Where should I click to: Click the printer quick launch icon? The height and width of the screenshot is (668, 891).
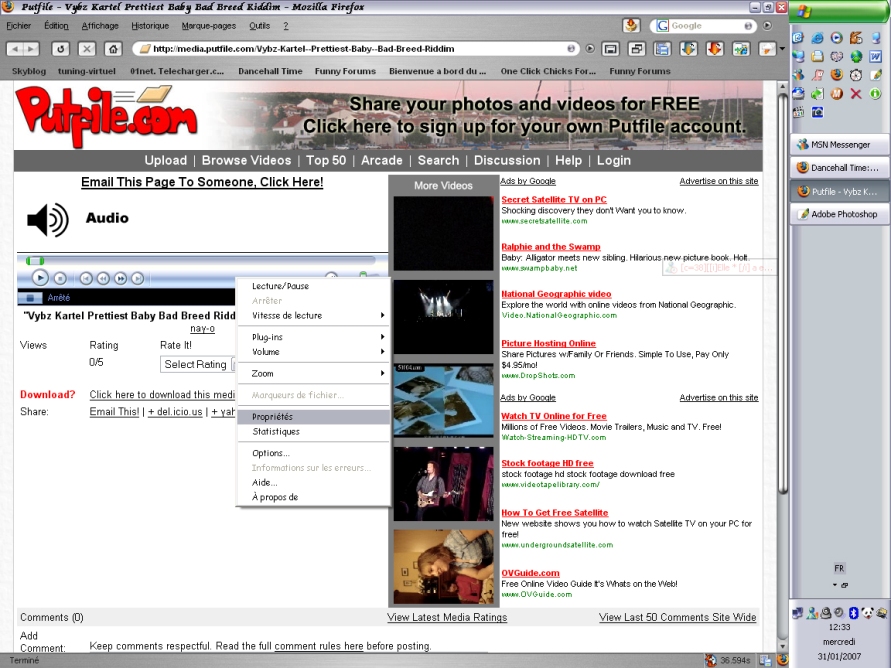pyautogui.click(x=798, y=94)
